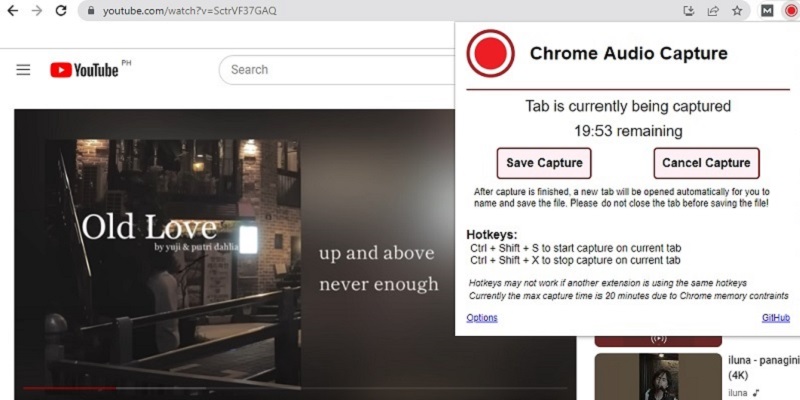This screenshot has height=400, width=800.
Task: Bookmark this page with the star icon
Action: coord(737,11)
